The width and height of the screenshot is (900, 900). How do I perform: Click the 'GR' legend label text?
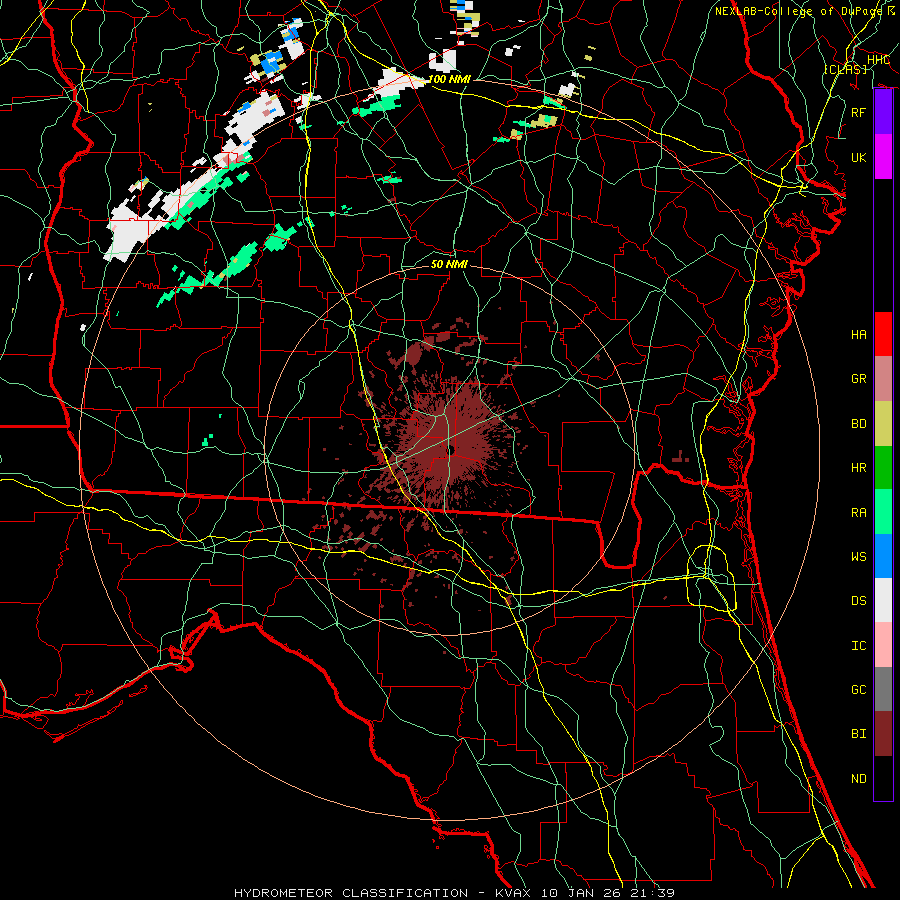point(859,379)
